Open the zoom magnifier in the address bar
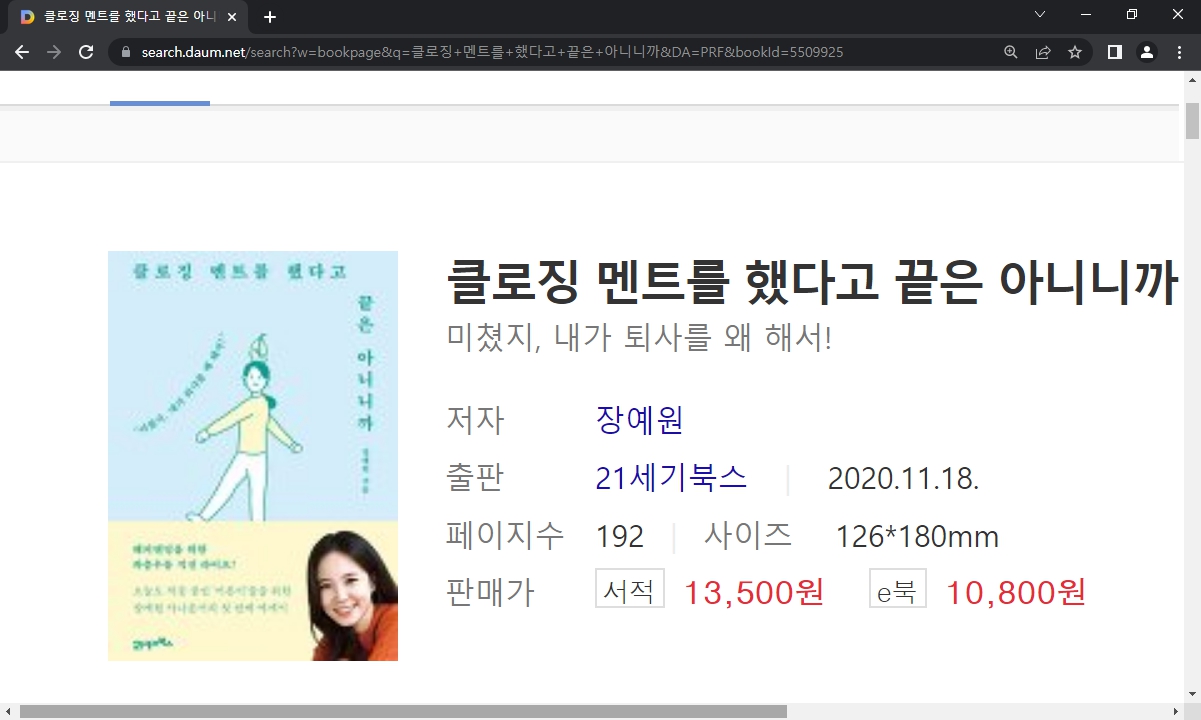 (x=1011, y=52)
